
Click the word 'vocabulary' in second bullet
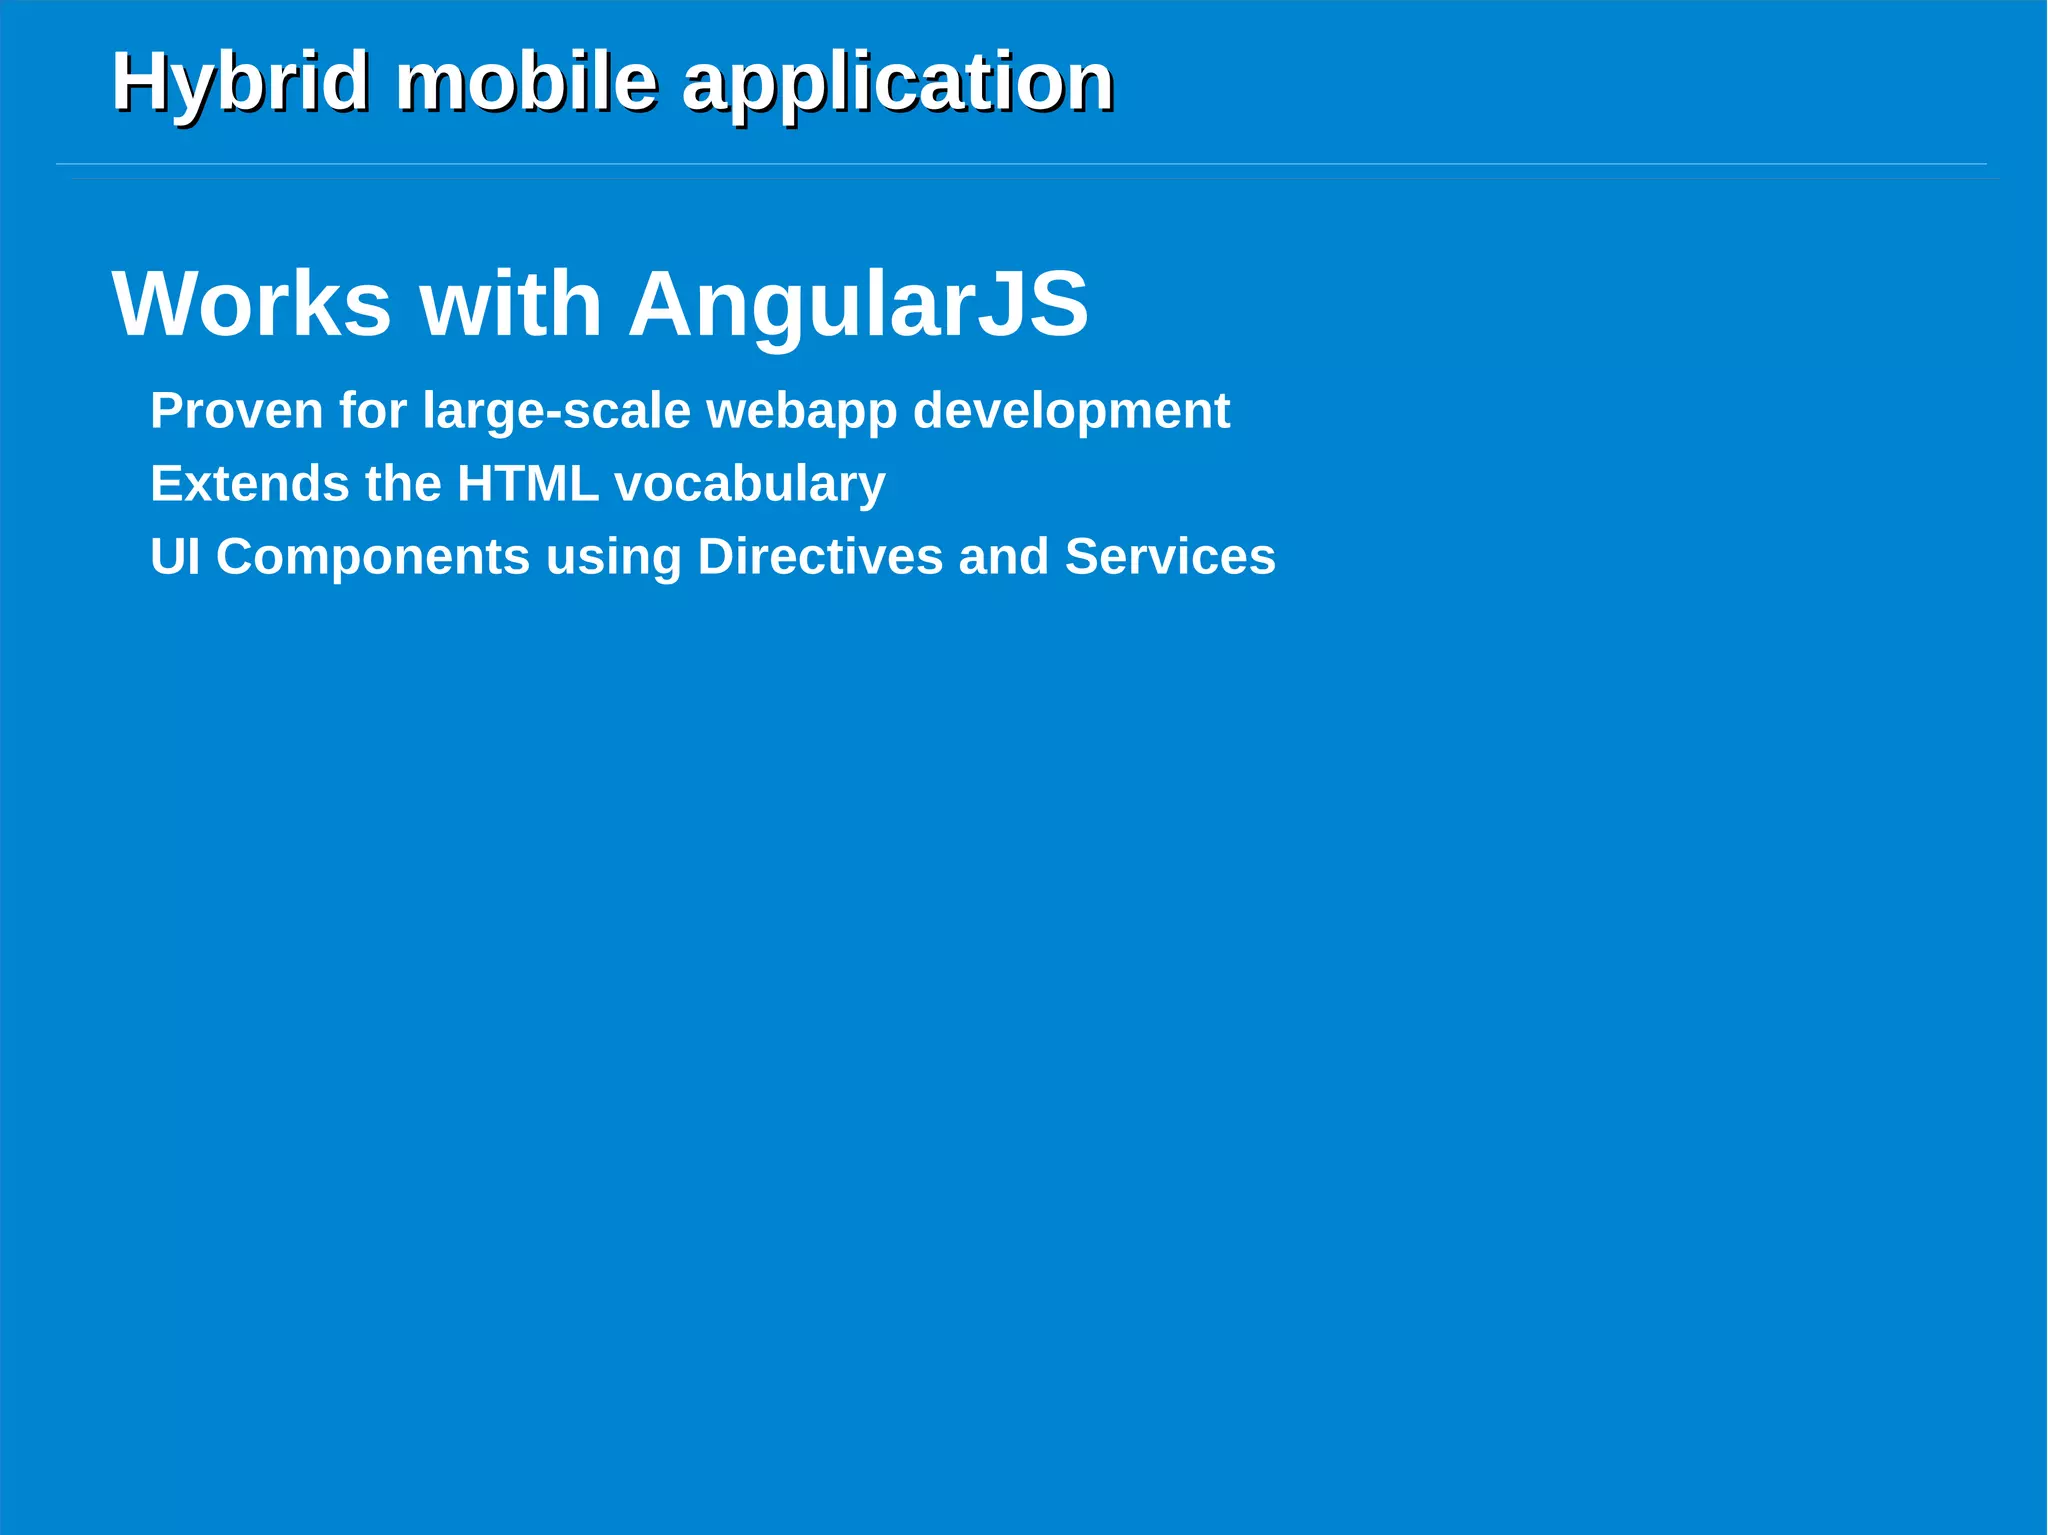(749, 484)
